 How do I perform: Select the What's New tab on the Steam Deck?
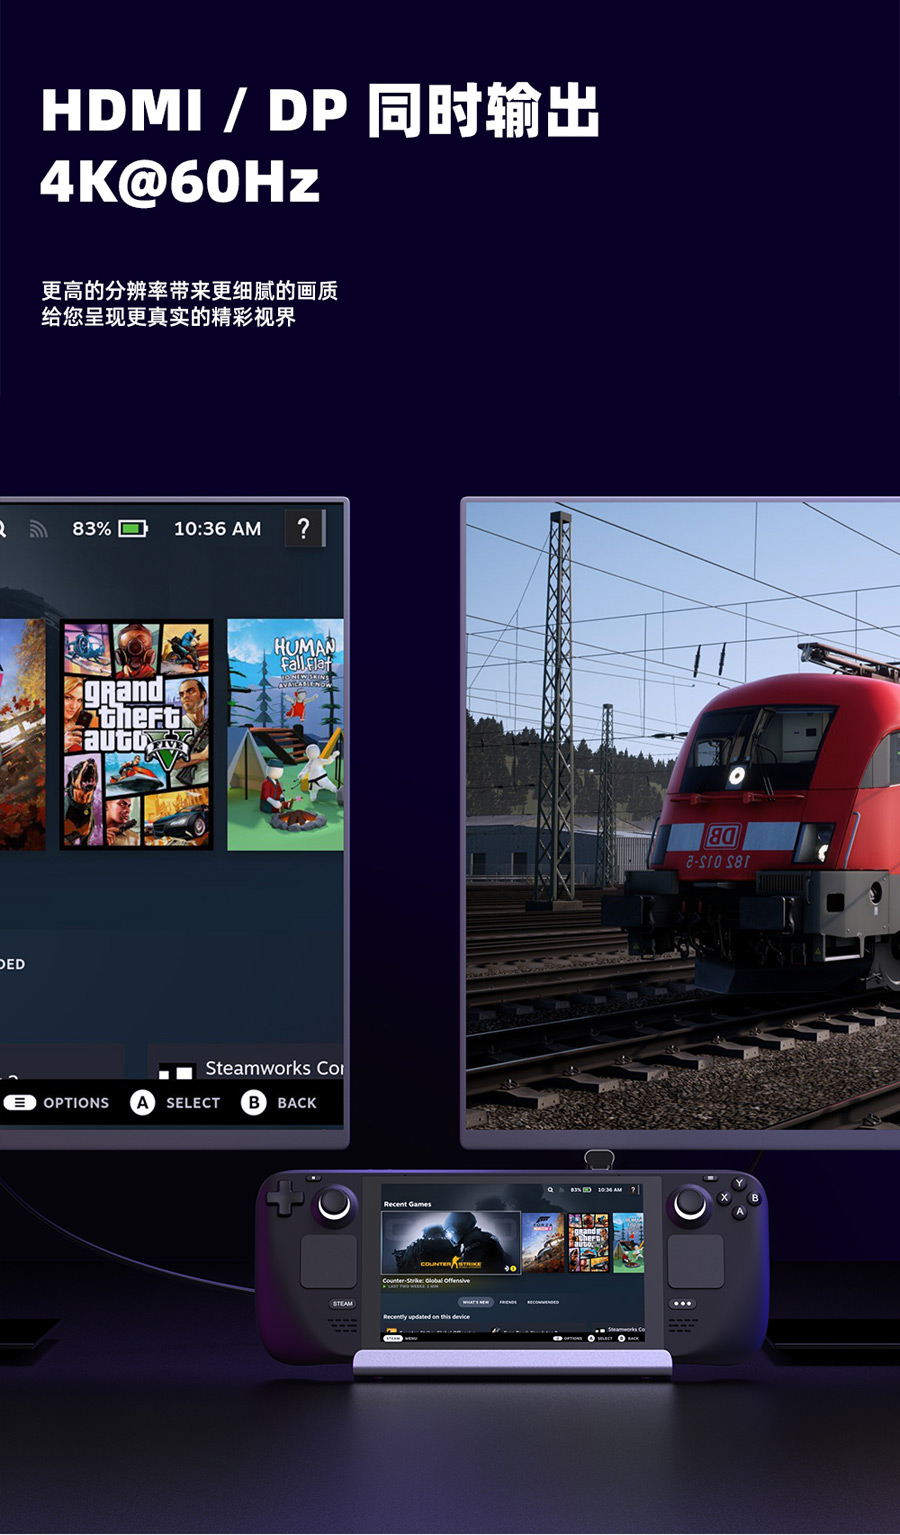point(476,1302)
